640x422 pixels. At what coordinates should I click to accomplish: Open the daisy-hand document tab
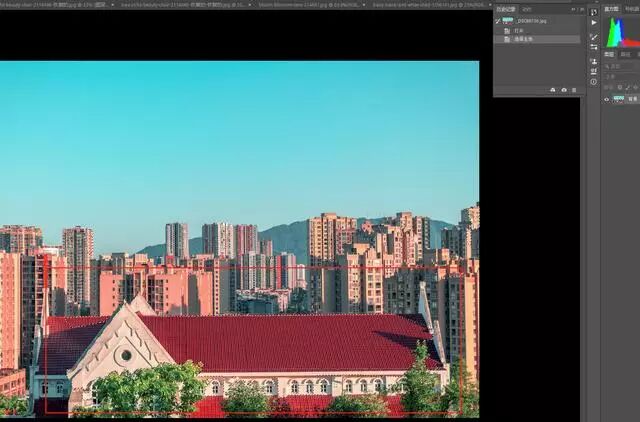(429, 5)
